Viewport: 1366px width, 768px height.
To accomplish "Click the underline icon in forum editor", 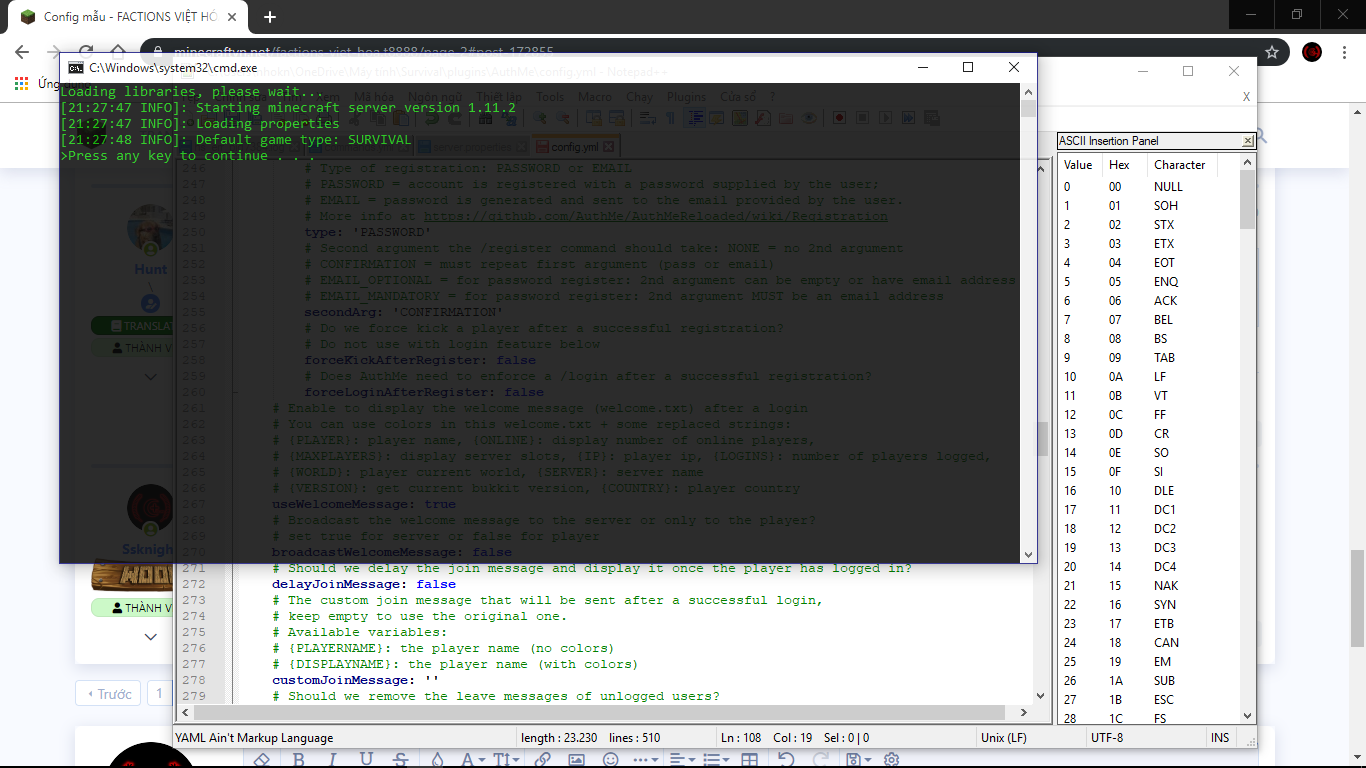I will pos(366,760).
